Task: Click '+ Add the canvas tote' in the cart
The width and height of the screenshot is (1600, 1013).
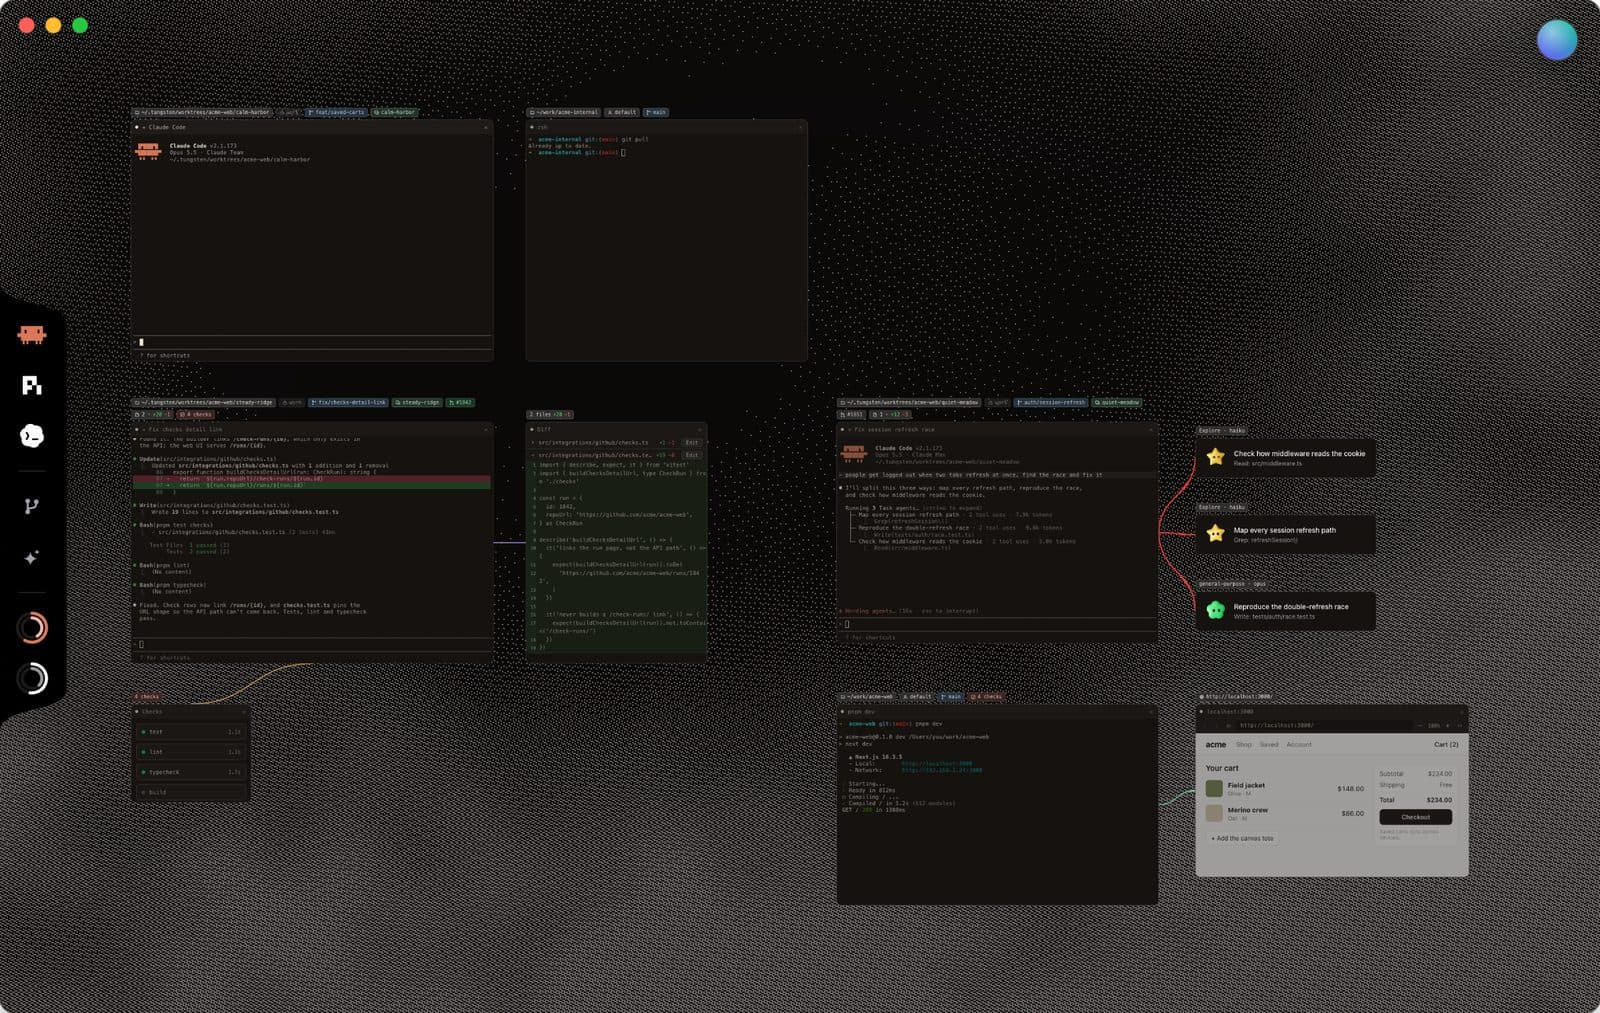Action: [1242, 838]
